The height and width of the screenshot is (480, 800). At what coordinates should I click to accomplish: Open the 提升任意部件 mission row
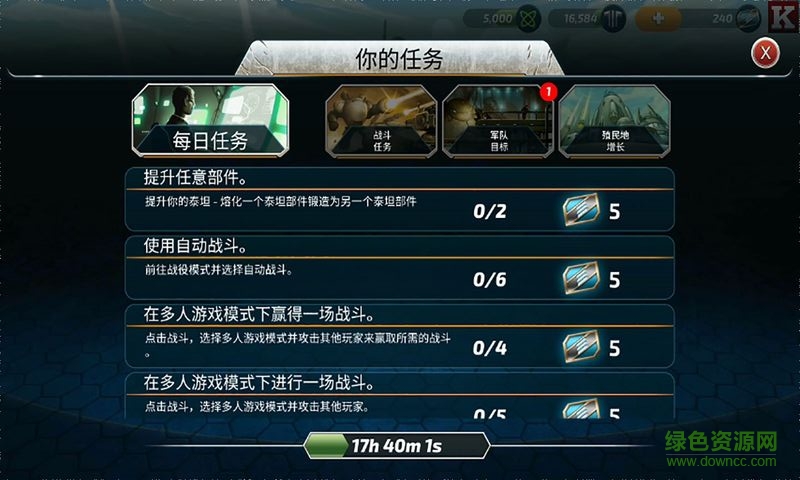click(x=399, y=199)
